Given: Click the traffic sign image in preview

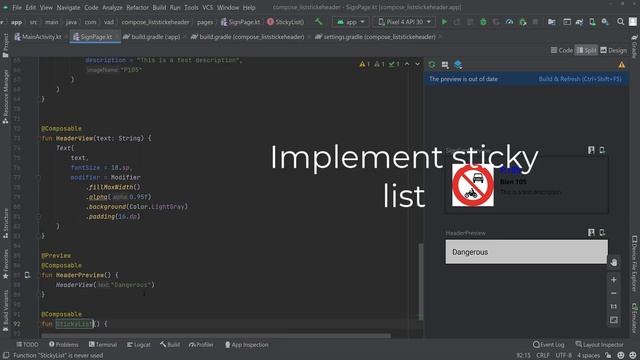Looking at the screenshot, I should [473, 185].
